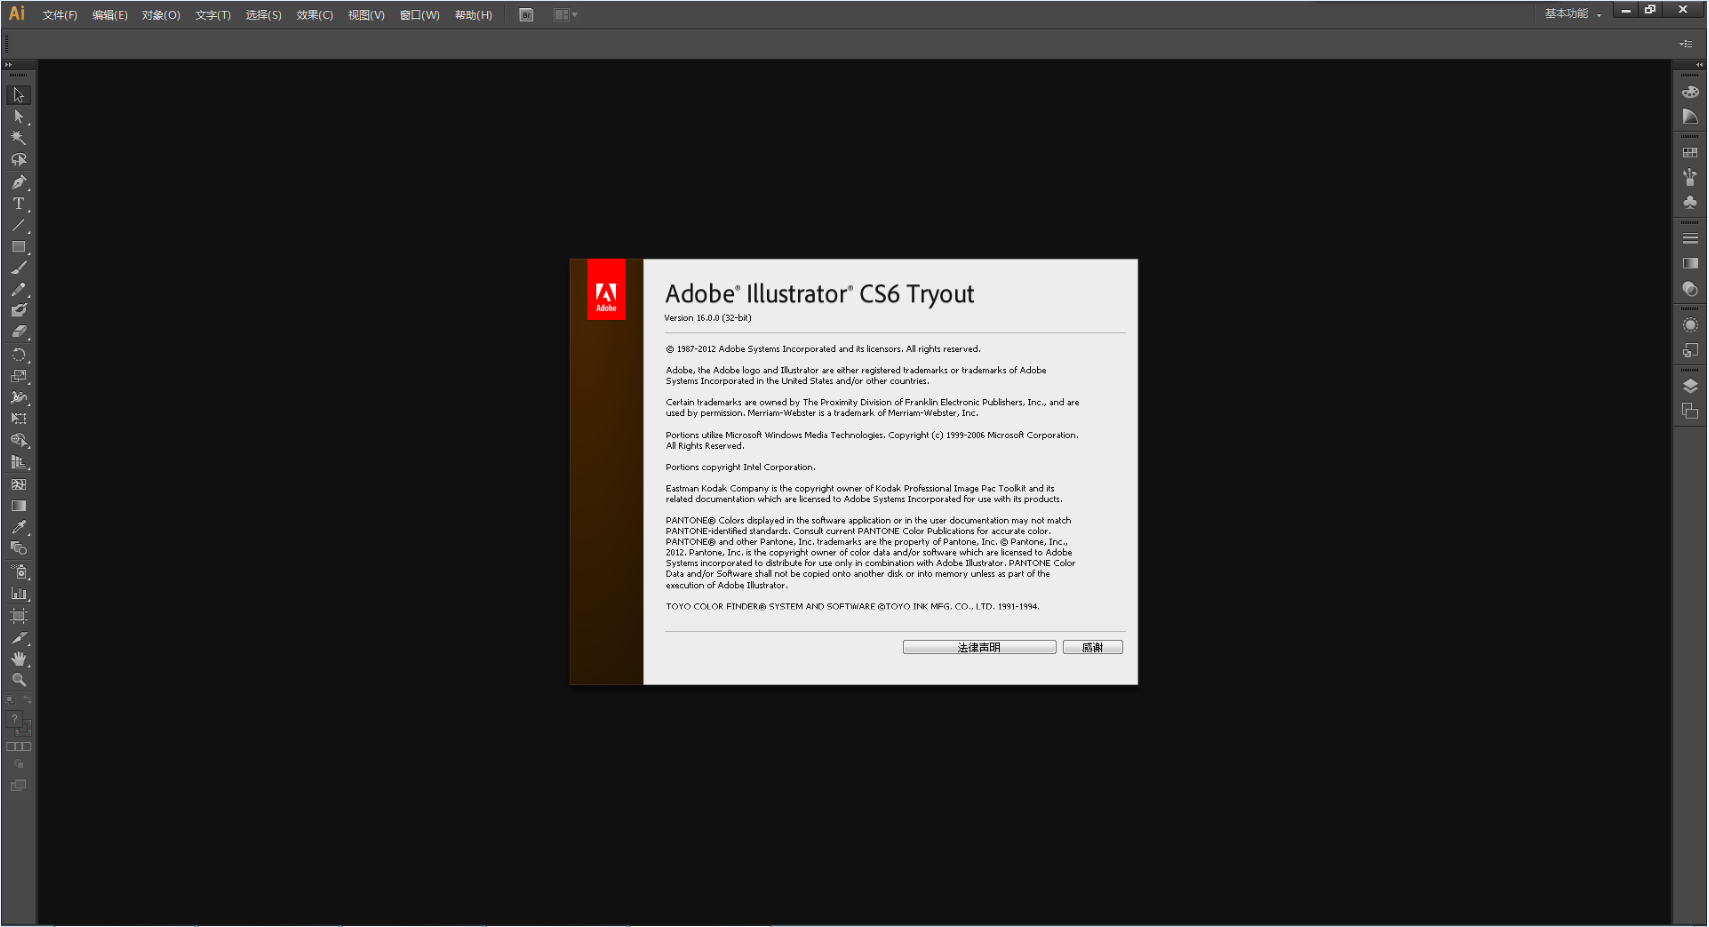Open the Color panel palette icon
Image resolution: width=1709 pixels, height=927 pixels.
click(1690, 92)
